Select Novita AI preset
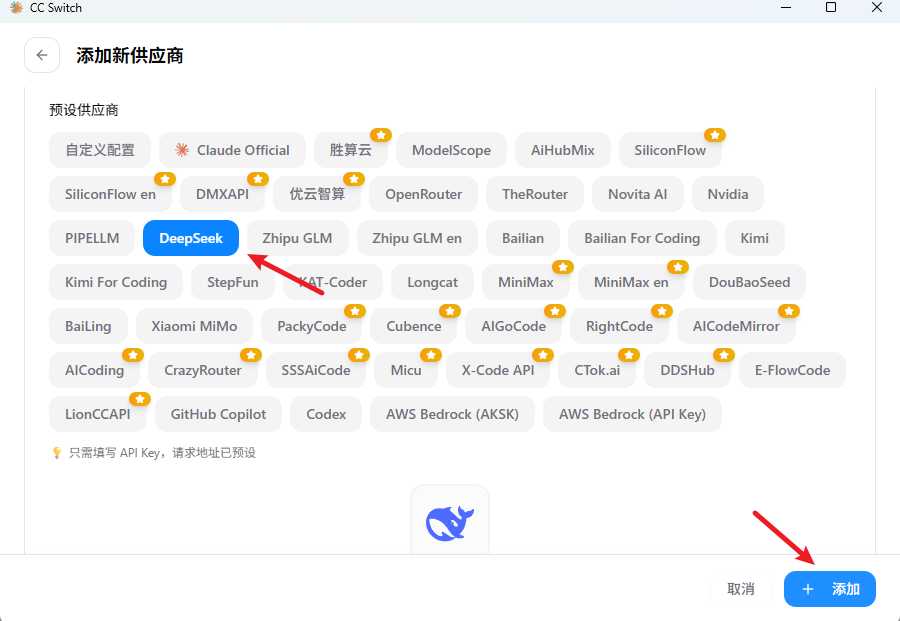 pos(638,195)
